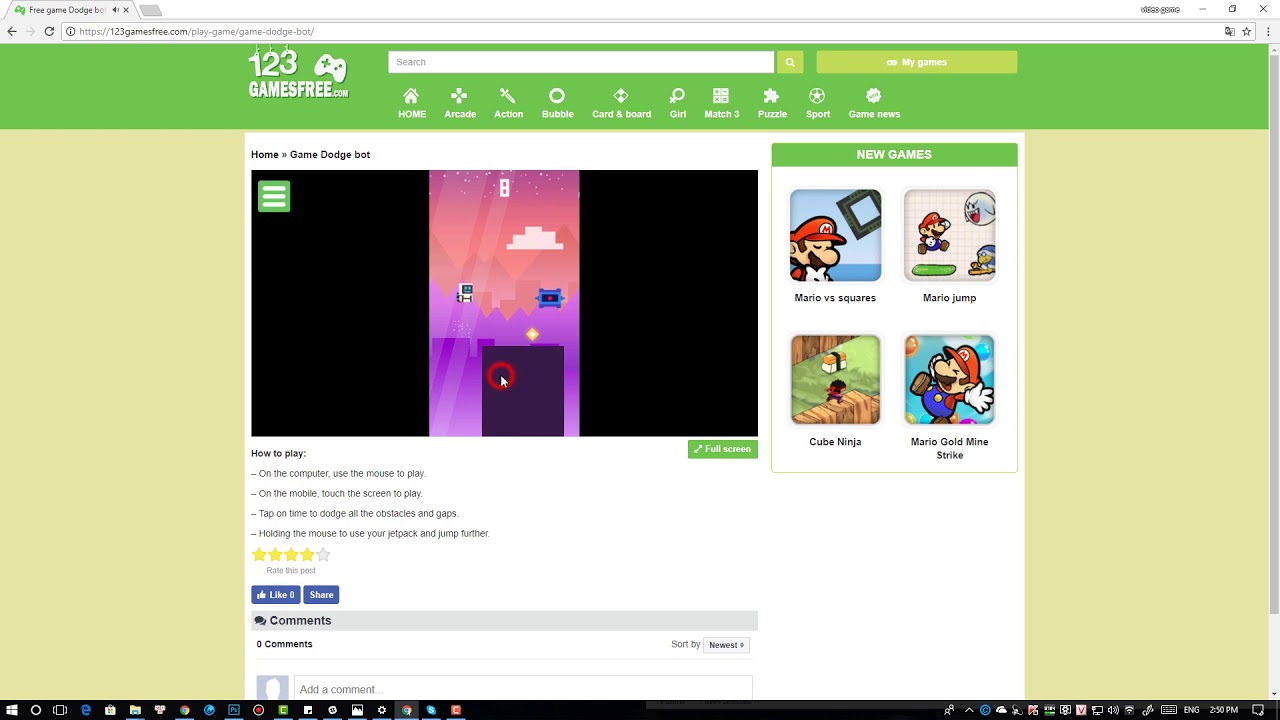This screenshot has height=720, width=1280.
Task: Rate the game five stars
Action: coord(323,555)
